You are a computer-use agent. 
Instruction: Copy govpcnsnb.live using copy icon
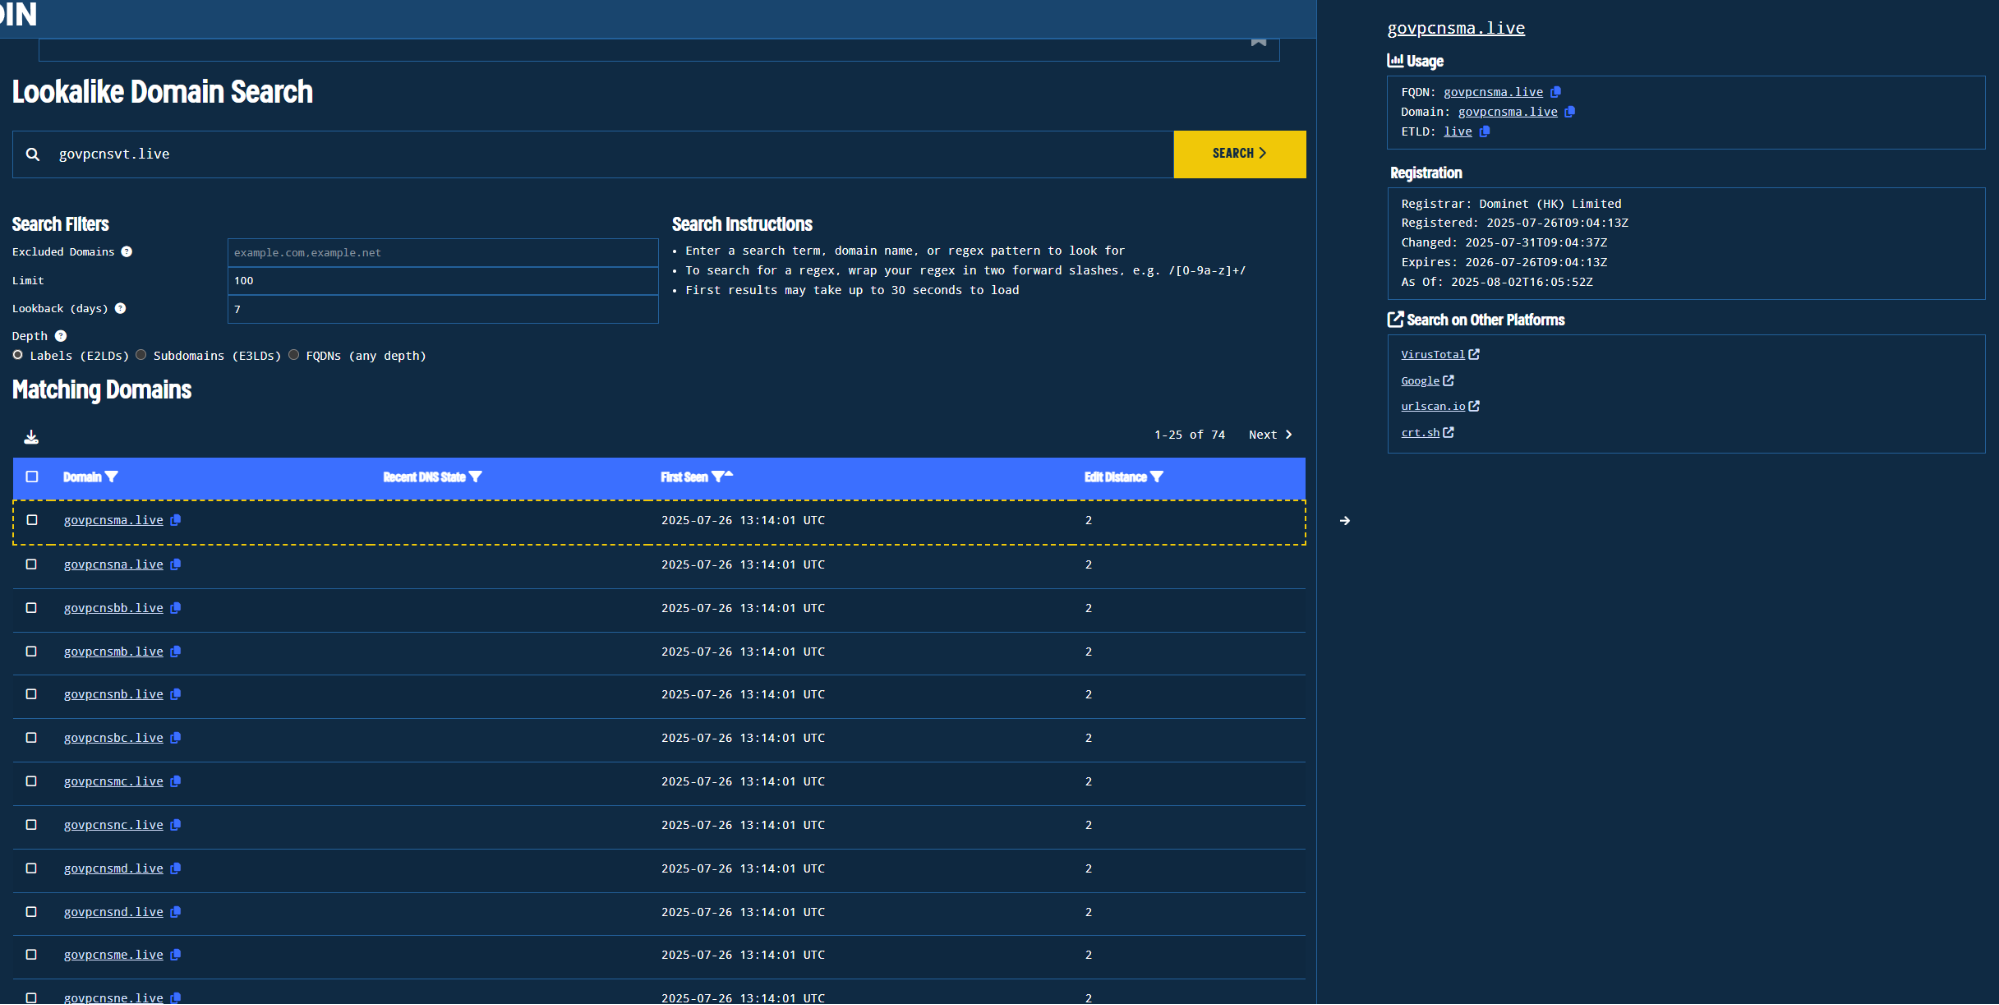176,695
